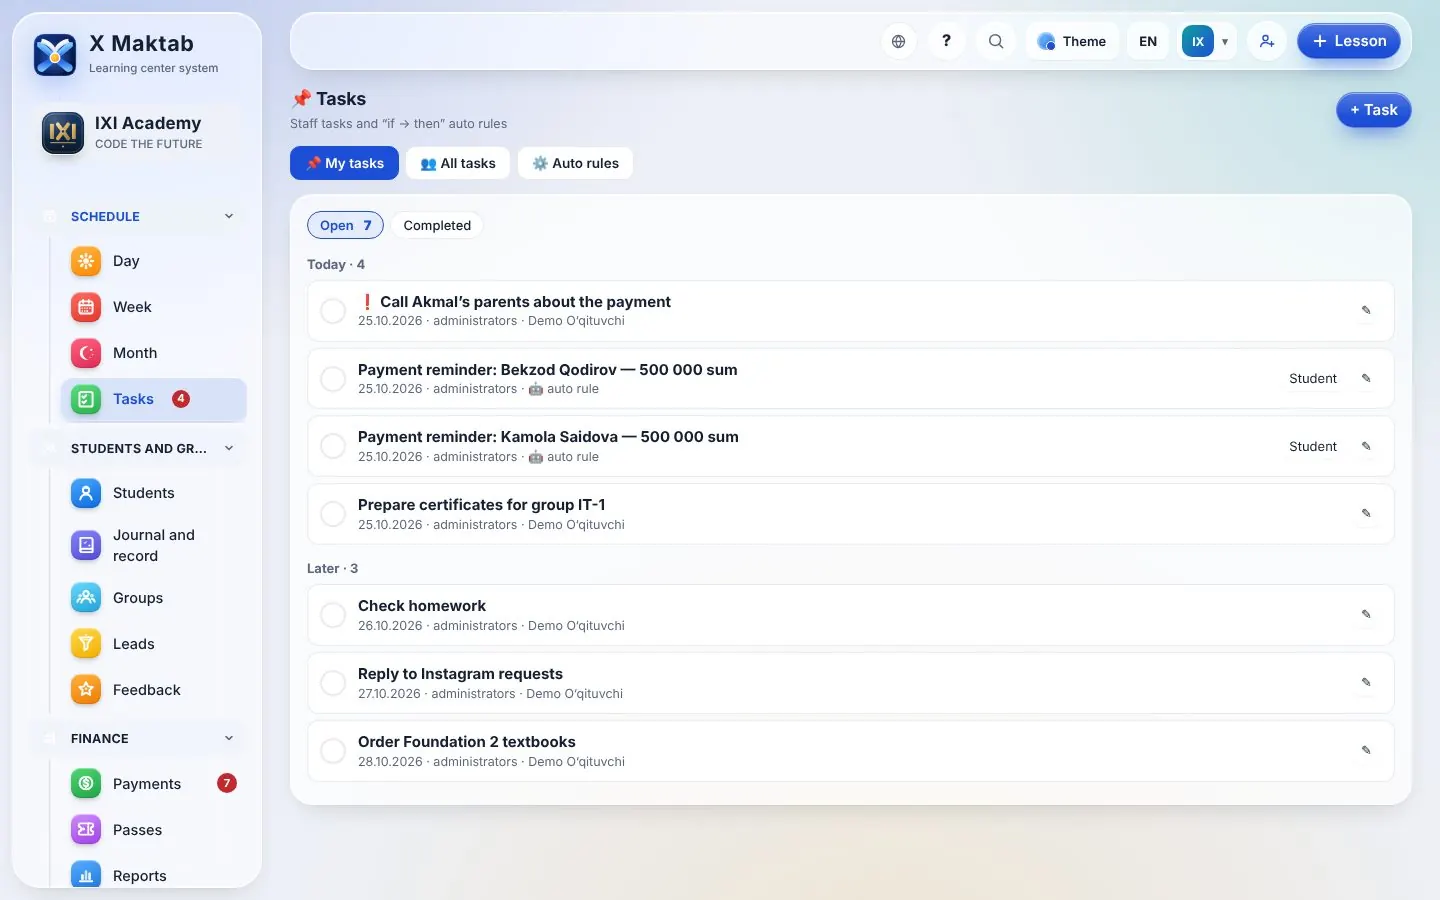1440x900 pixels.
Task: Click the IXI Academy organization card
Action: click(x=138, y=133)
